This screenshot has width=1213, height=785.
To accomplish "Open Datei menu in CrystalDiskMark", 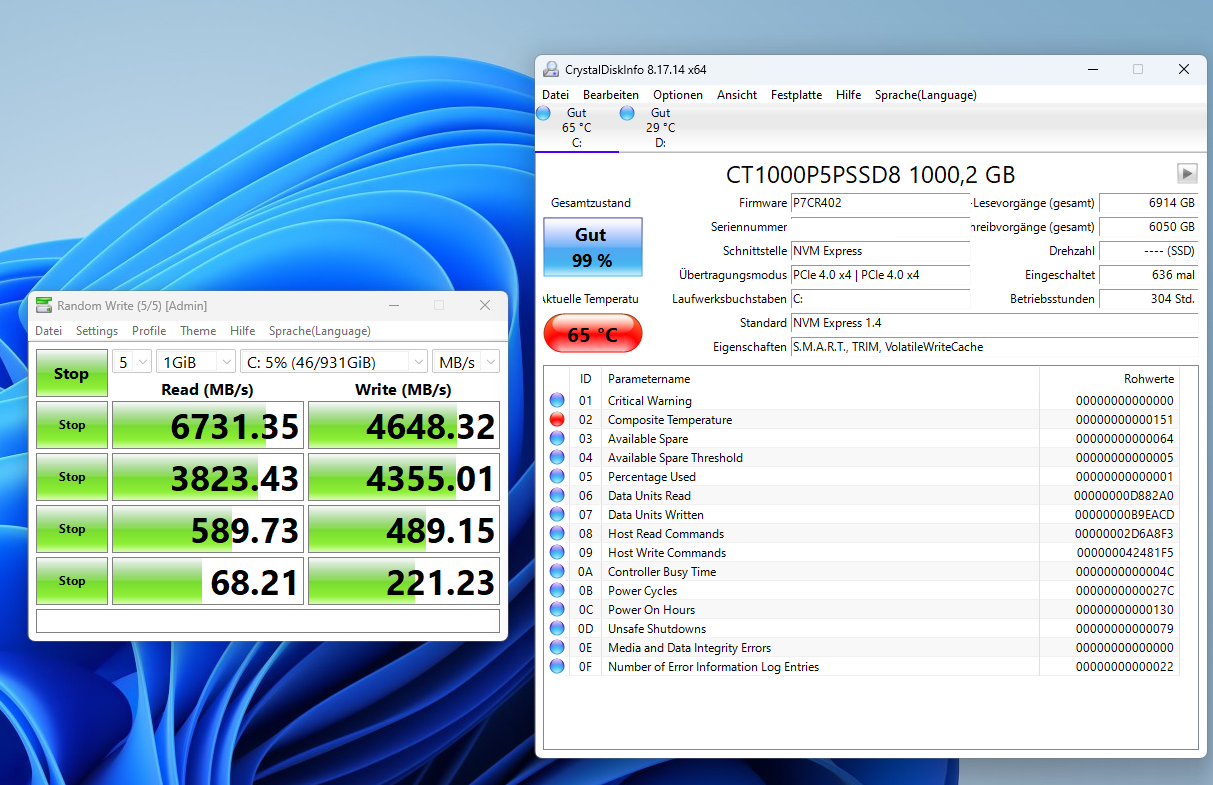I will 49,331.
